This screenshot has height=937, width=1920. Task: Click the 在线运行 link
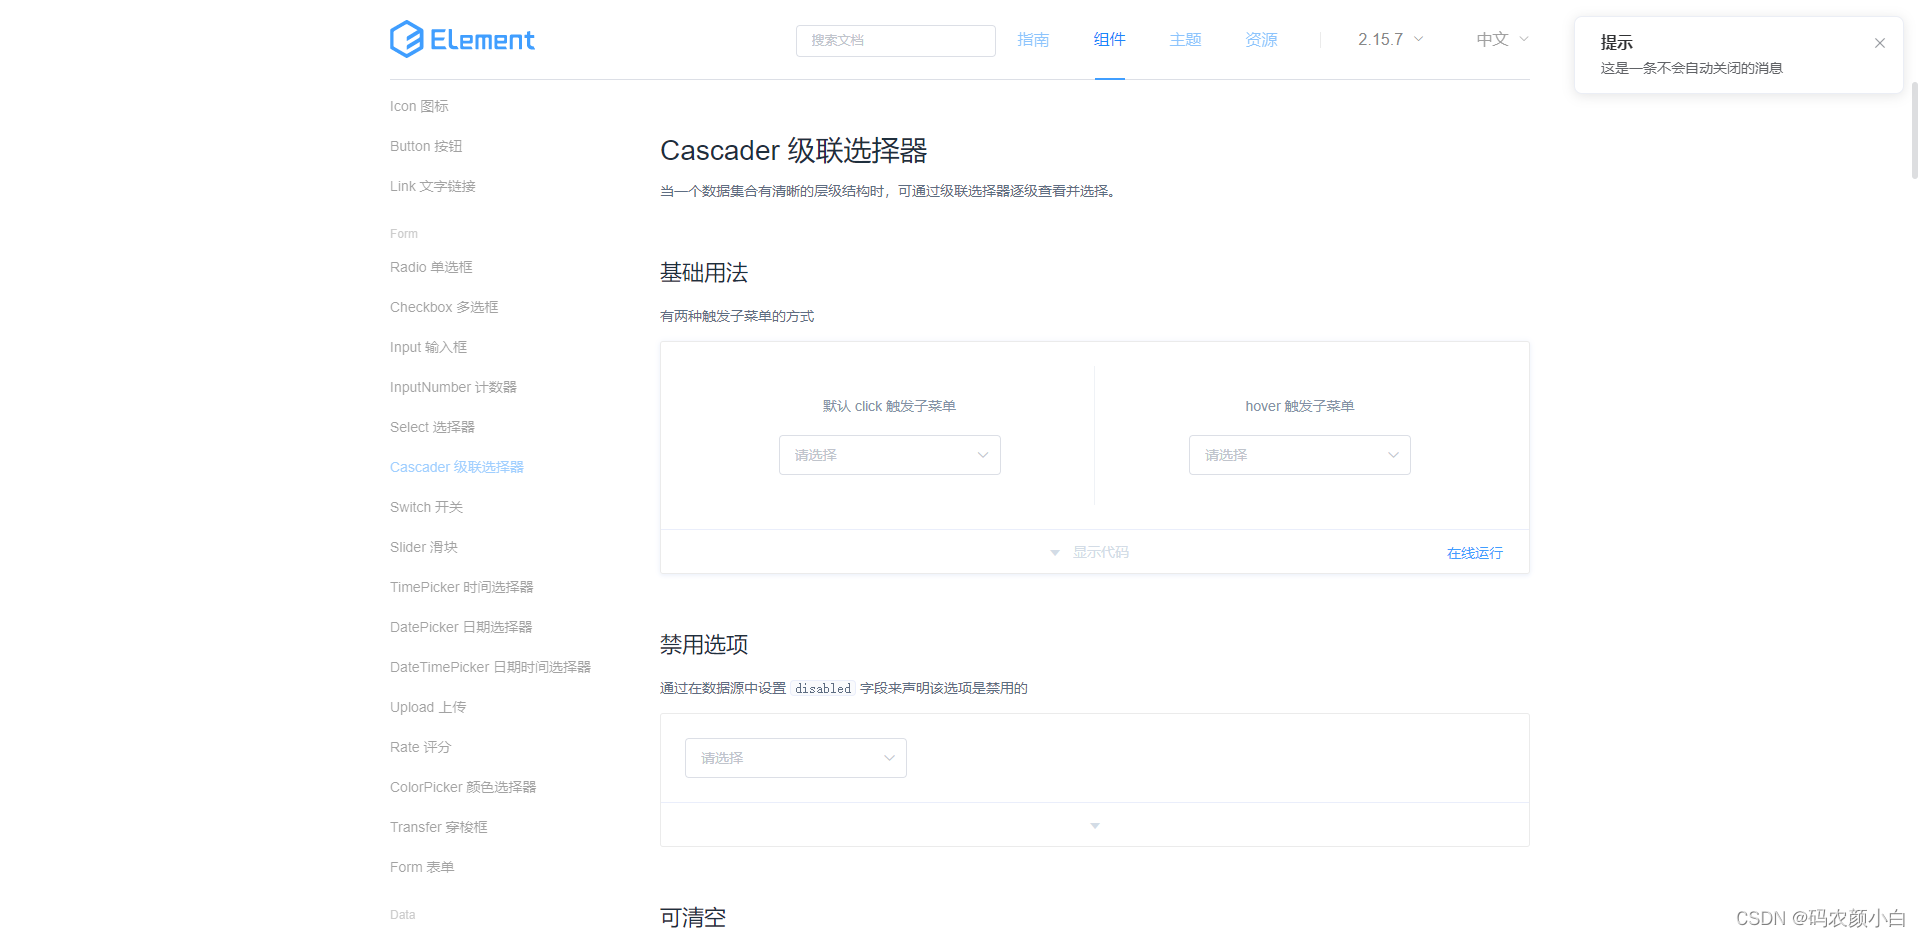(x=1474, y=552)
